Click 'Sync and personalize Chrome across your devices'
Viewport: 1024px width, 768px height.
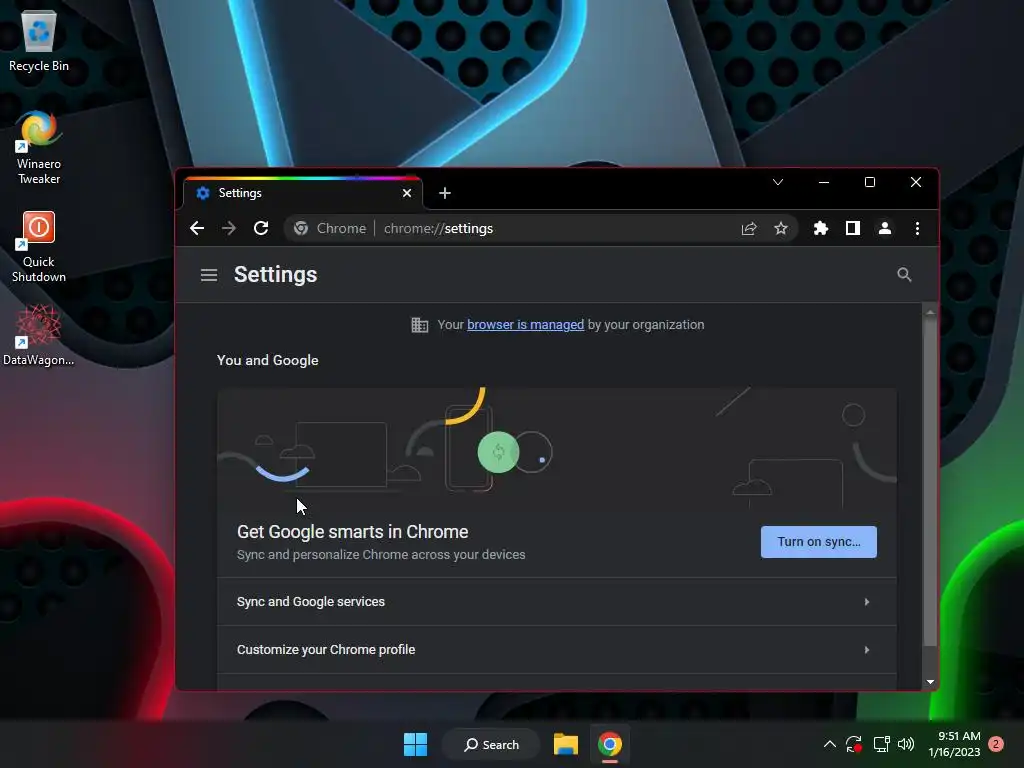point(381,554)
